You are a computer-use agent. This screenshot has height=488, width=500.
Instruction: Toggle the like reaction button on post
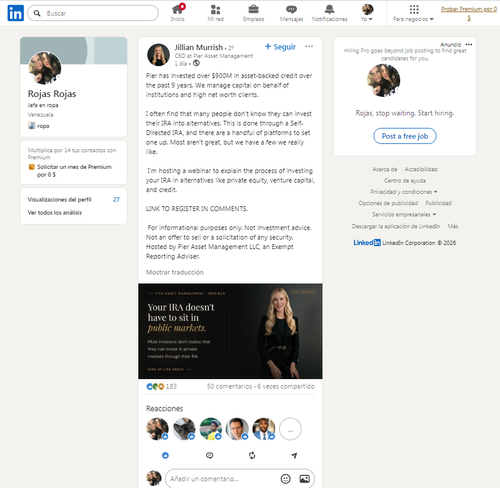coord(165,455)
